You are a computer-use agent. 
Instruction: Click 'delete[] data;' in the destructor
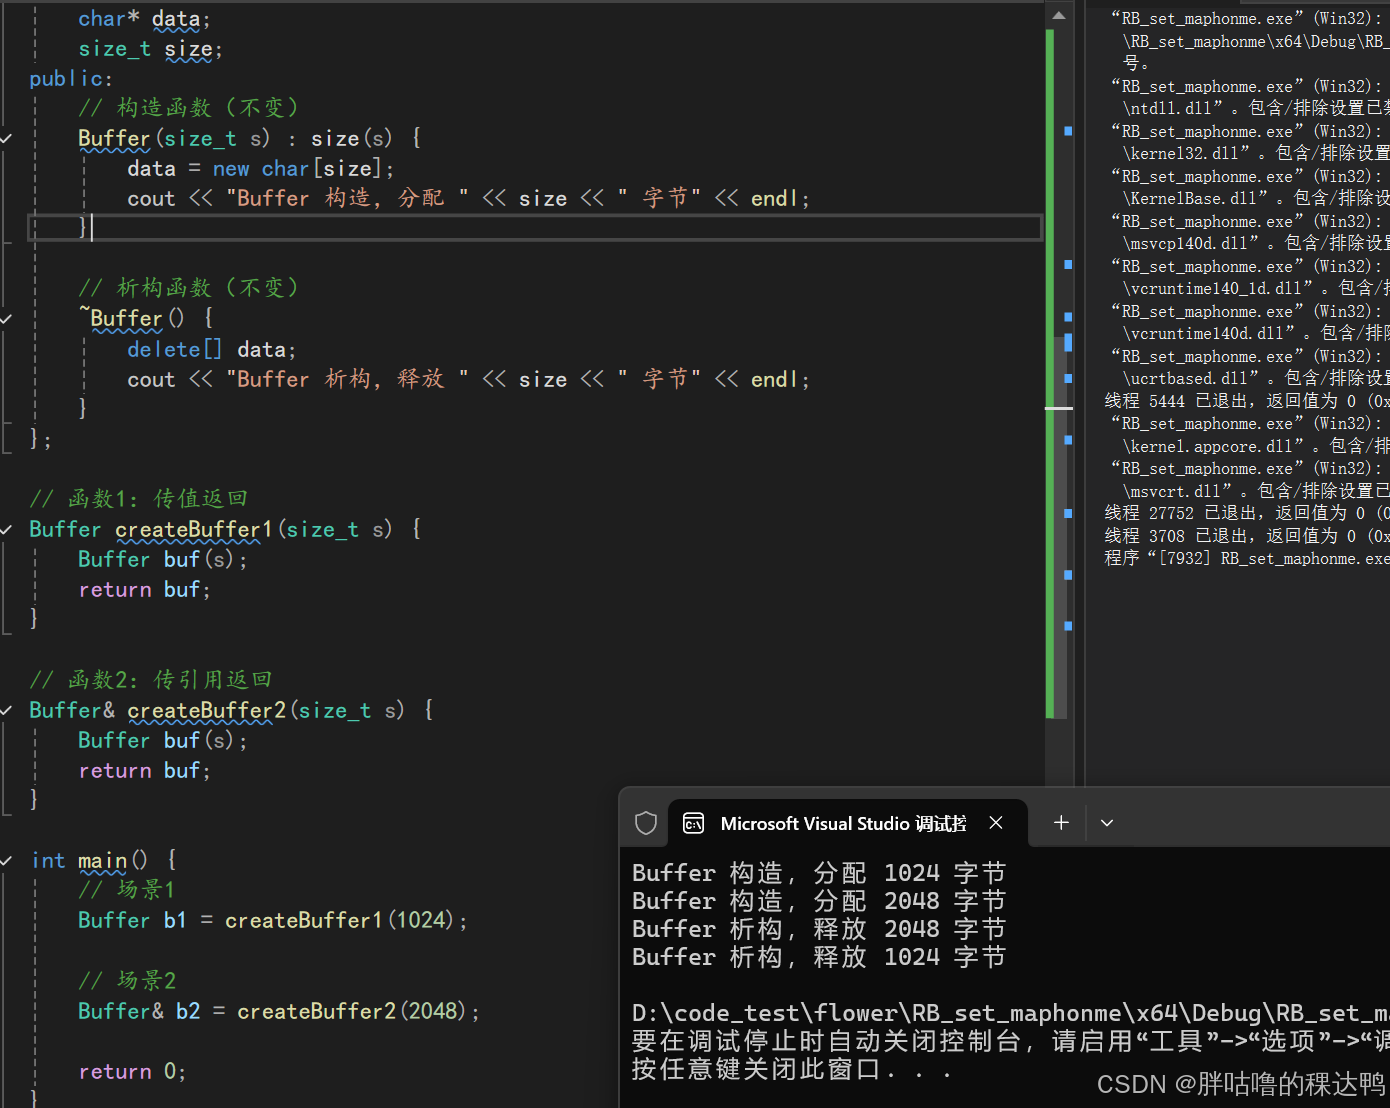(212, 349)
